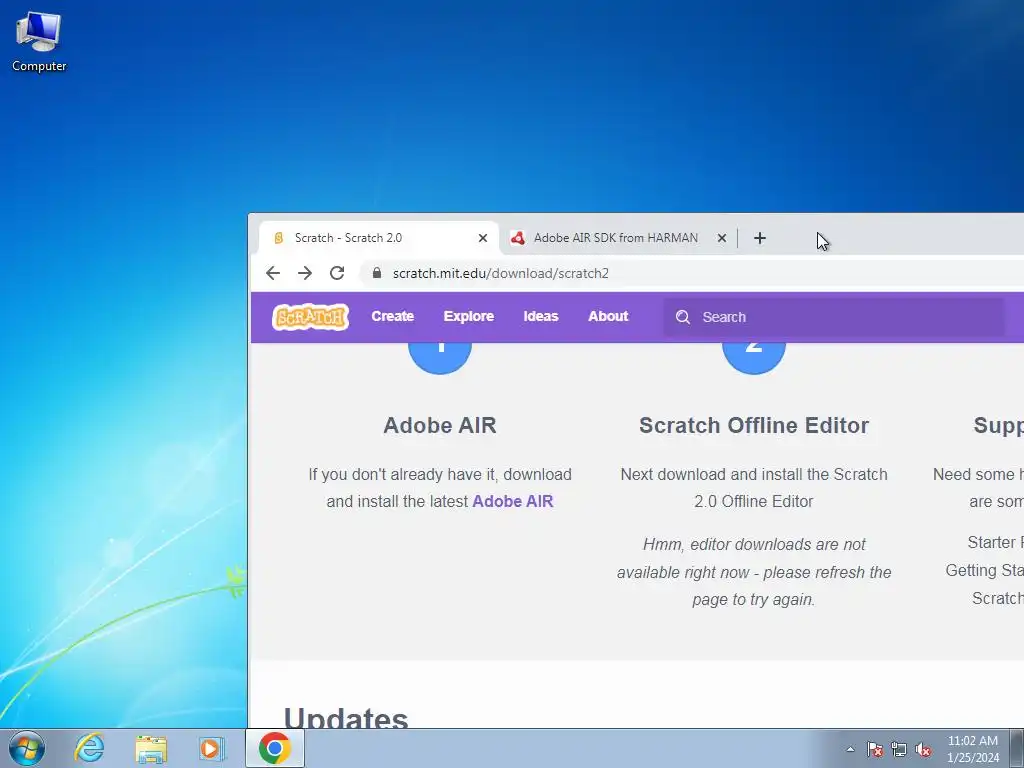The image size is (1024, 768).
Task: Show hidden tray icons arrow
Action: click(850, 749)
